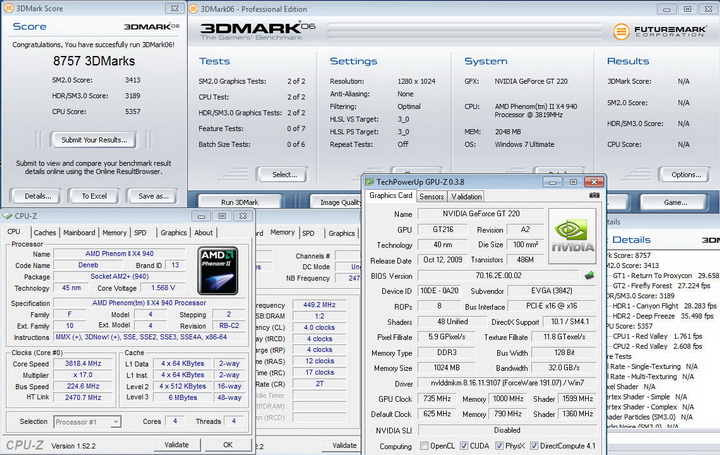Click the Options button under Results
This screenshot has width=720, height=455.
686,174
